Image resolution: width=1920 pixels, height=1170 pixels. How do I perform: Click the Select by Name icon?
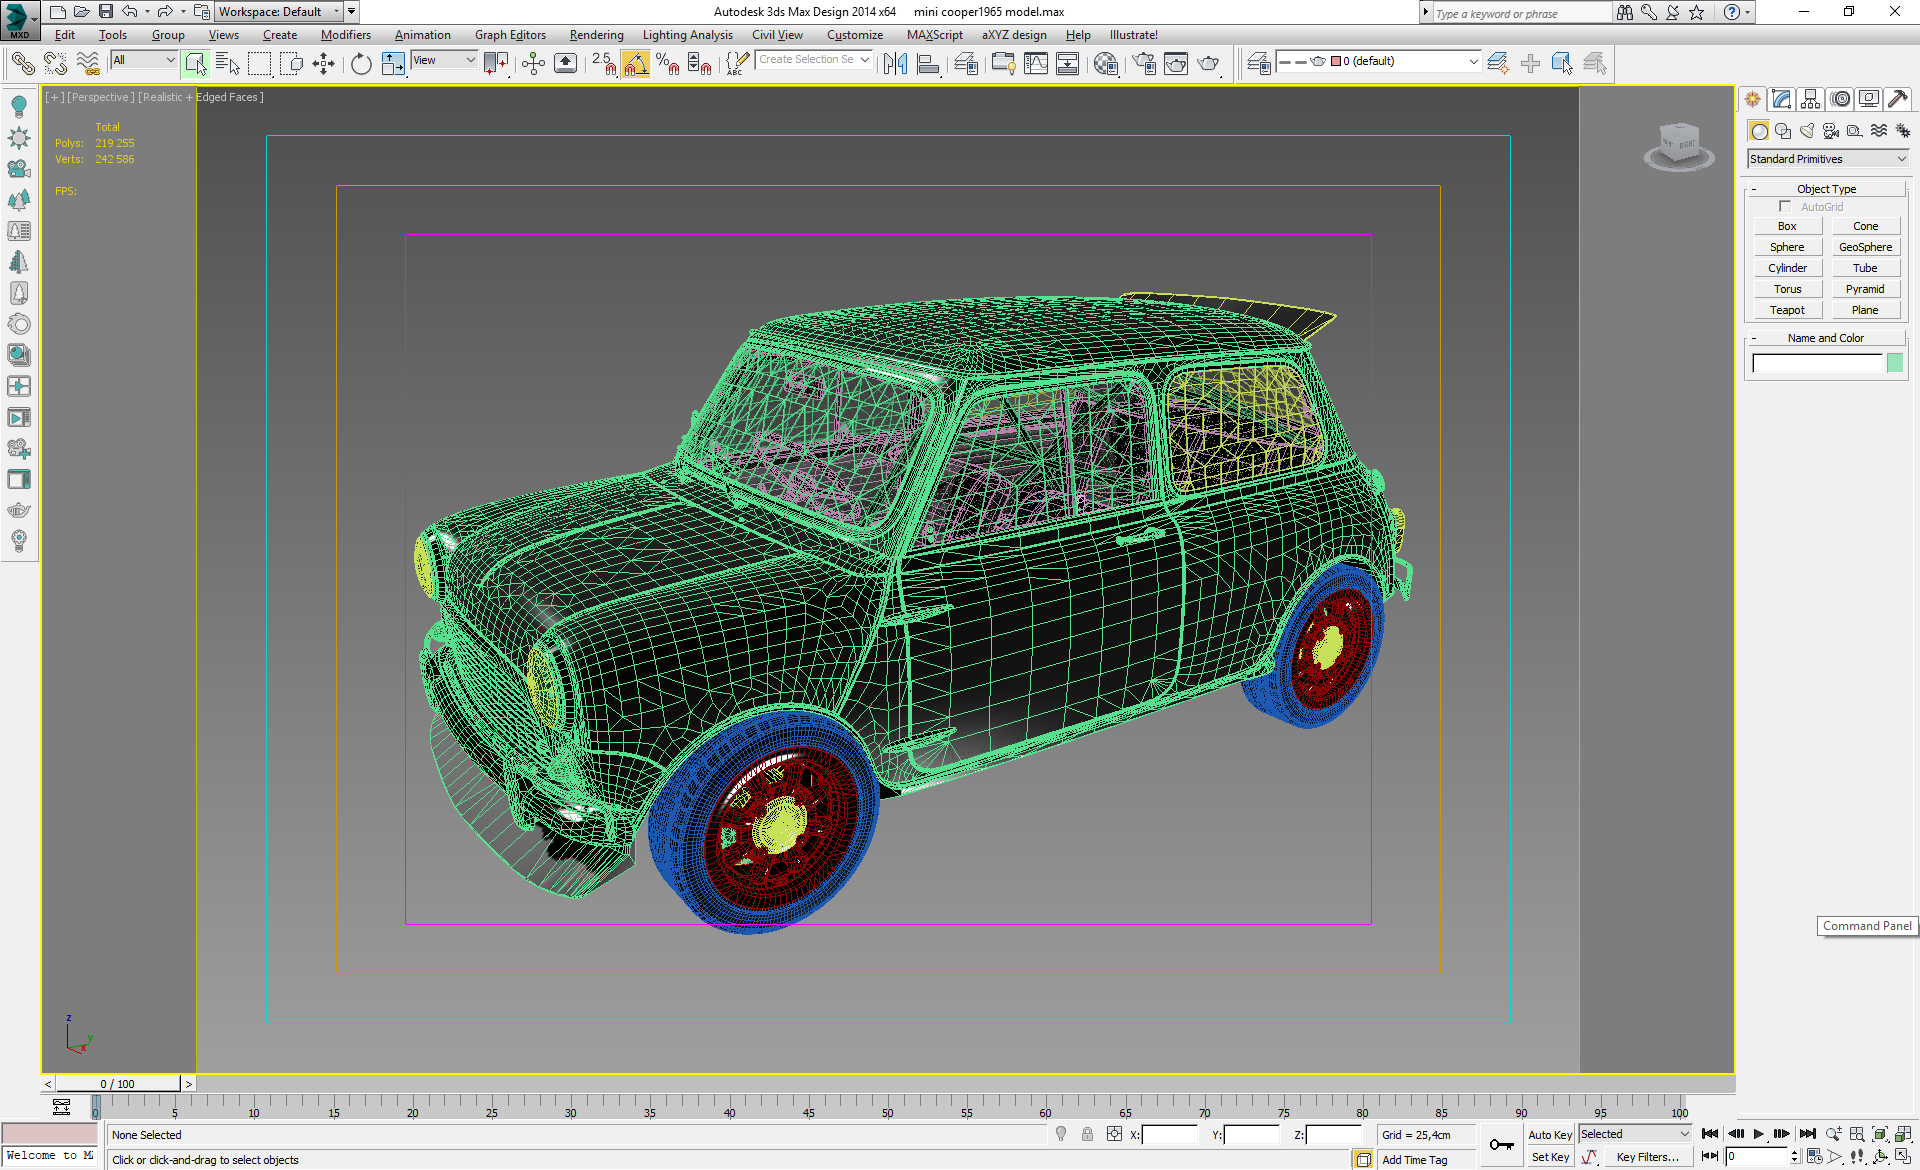228,64
